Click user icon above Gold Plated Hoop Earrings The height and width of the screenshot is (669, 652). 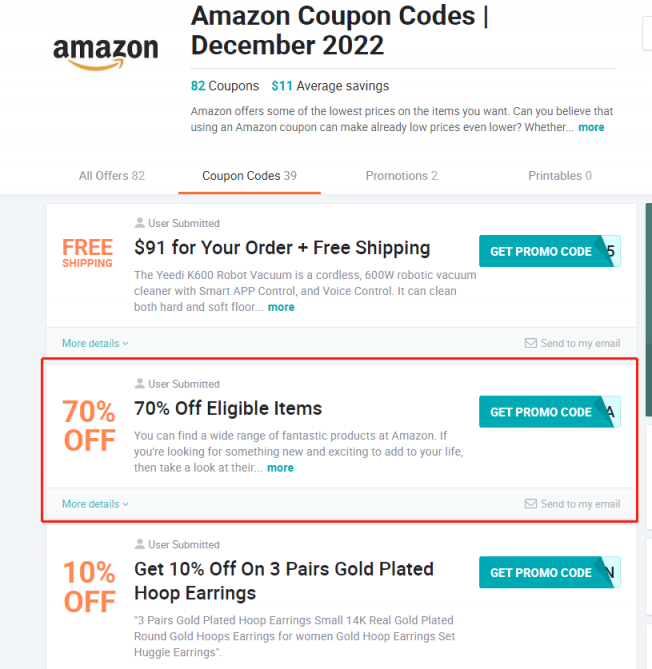click(140, 545)
